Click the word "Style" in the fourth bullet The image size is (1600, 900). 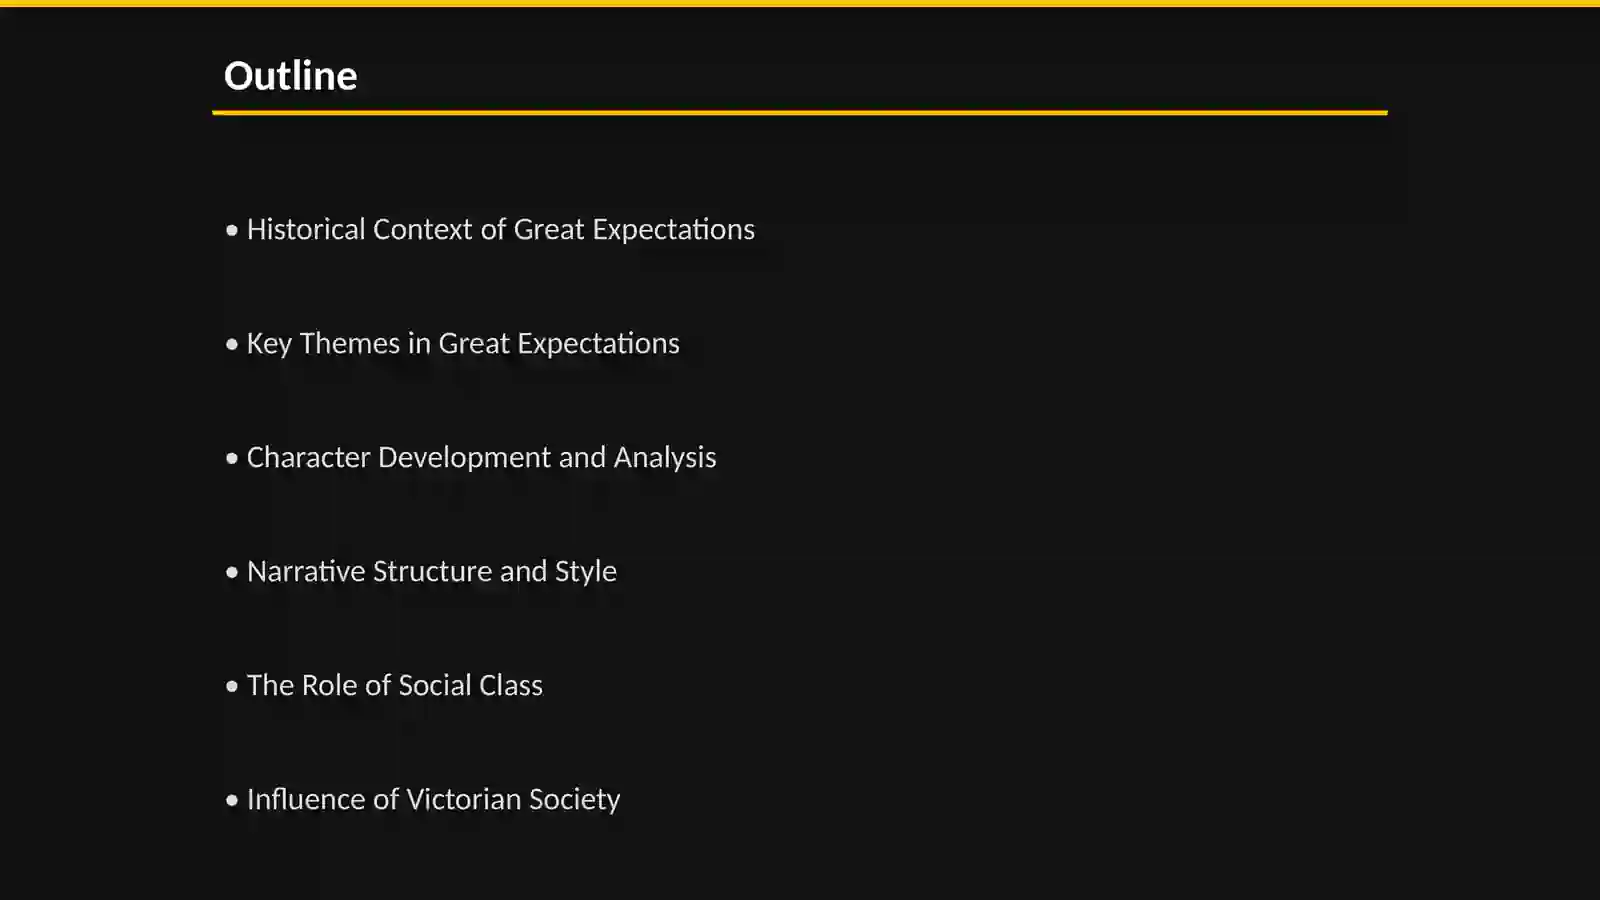(586, 572)
